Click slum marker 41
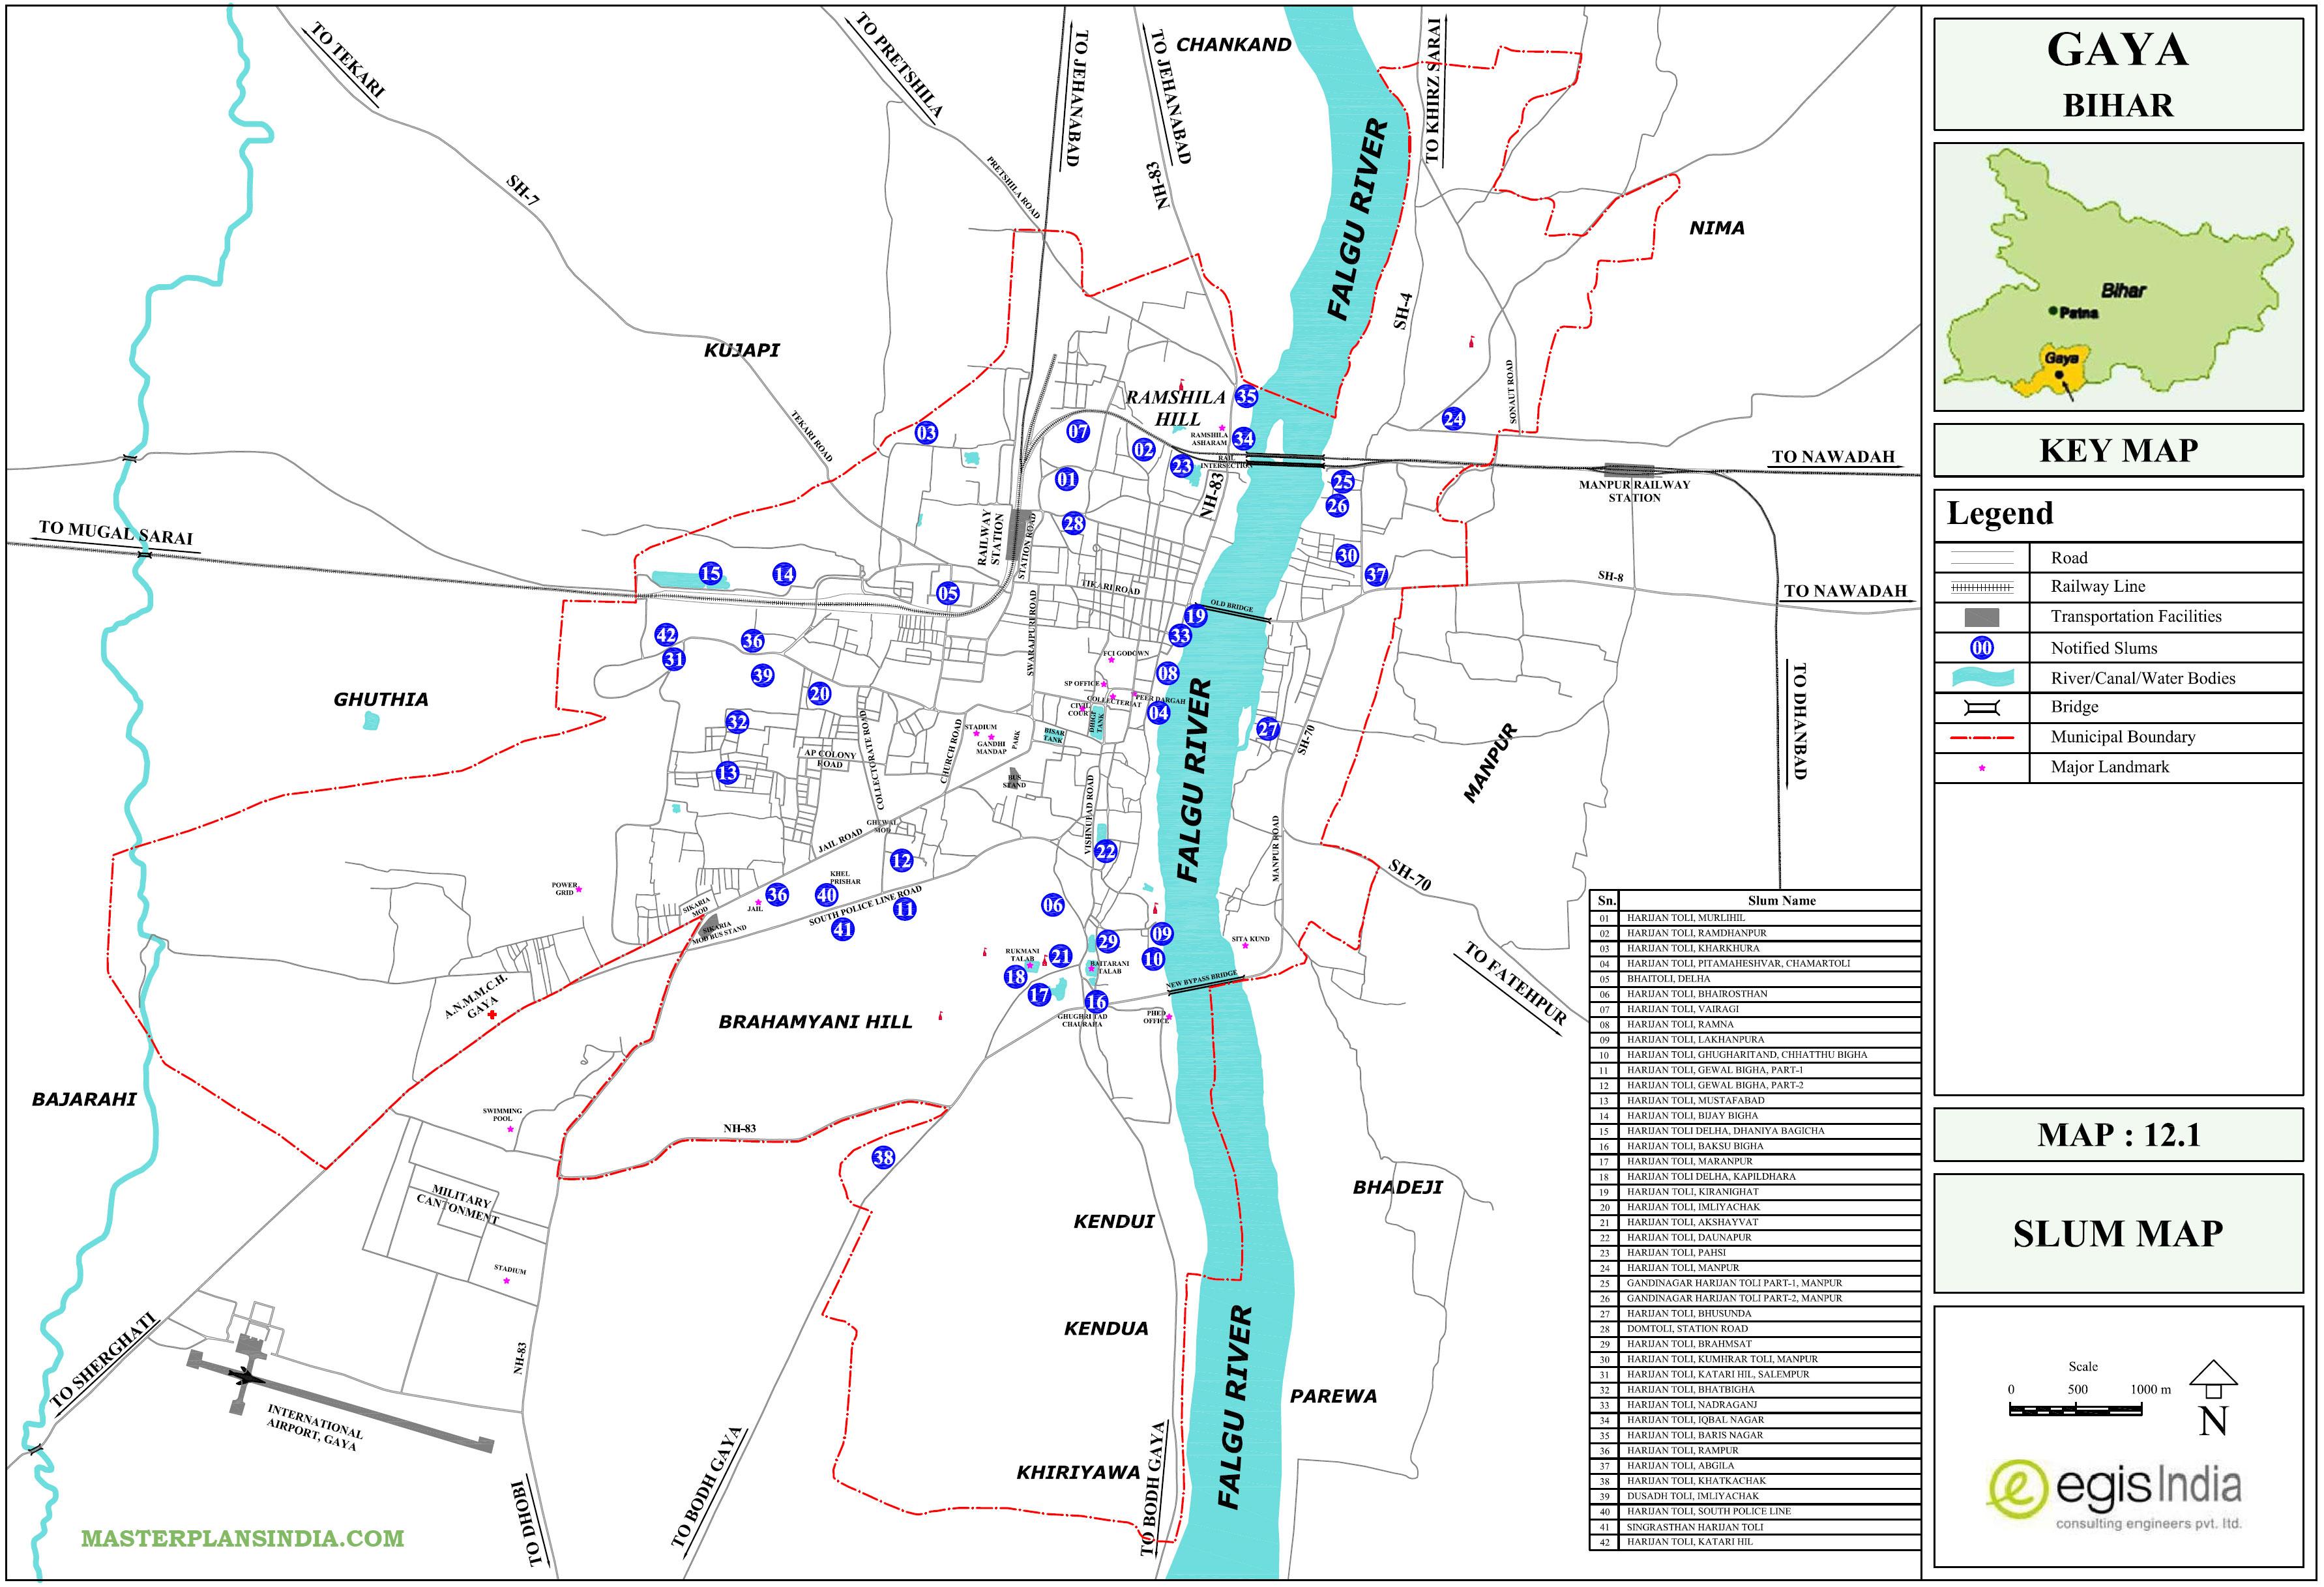This screenshot has width=2324, height=1587. click(x=843, y=929)
